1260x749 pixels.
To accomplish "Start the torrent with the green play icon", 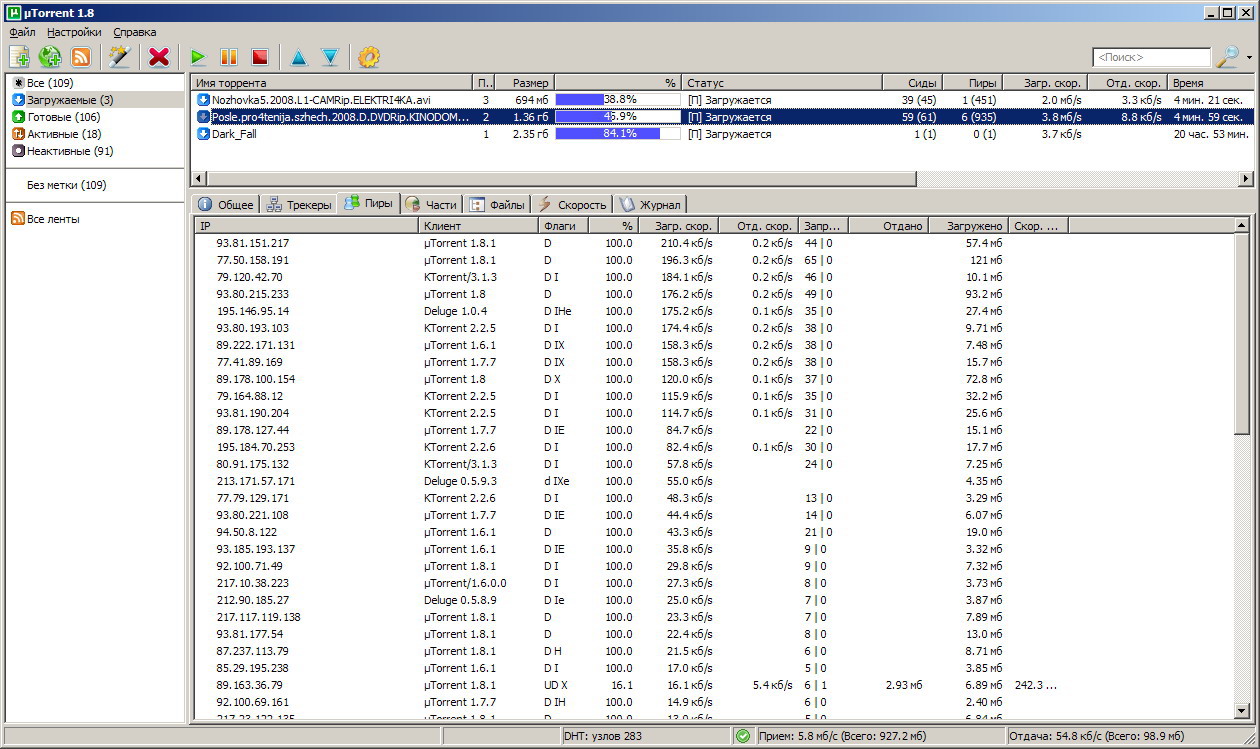I will click(198, 57).
